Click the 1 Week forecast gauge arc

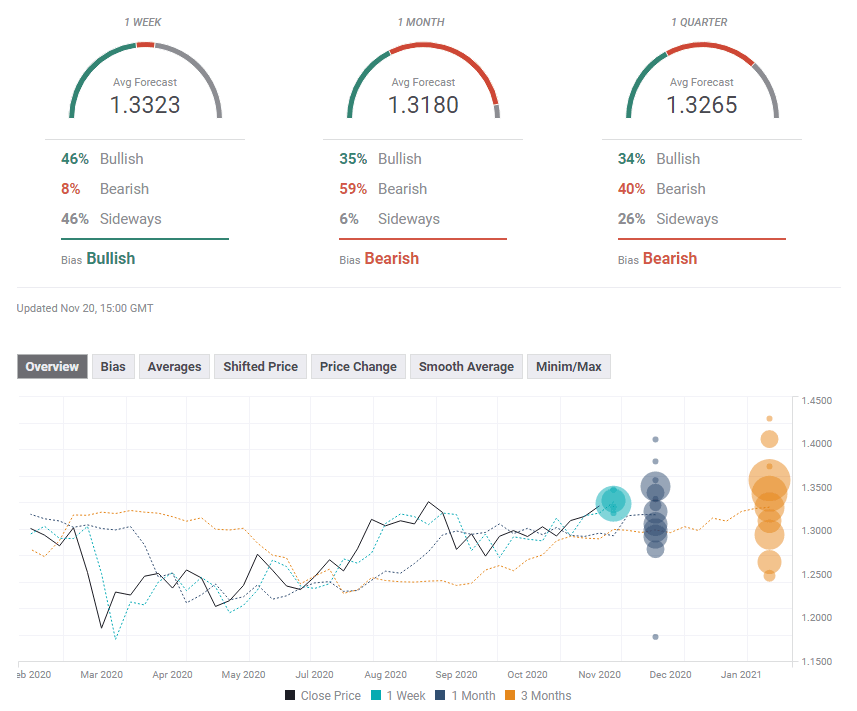click(145, 46)
